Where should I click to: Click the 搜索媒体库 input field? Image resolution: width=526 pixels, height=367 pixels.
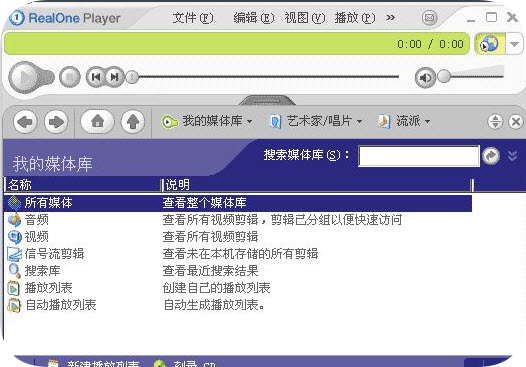point(419,156)
